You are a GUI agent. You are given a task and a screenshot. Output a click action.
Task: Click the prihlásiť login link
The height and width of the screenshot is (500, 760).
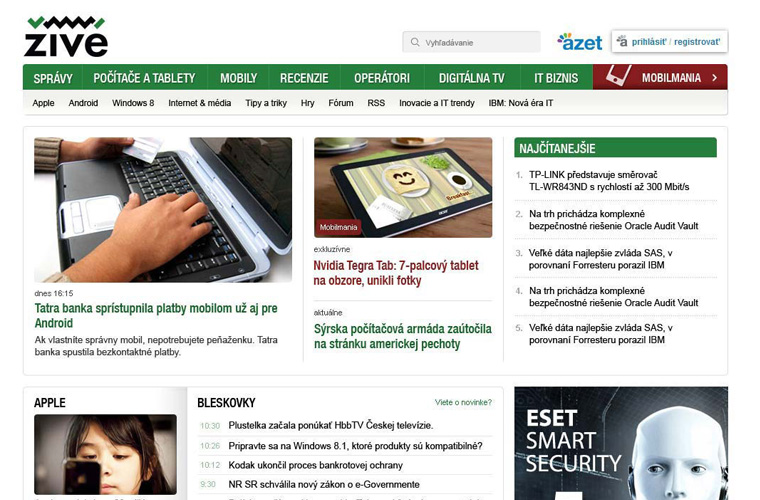click(x=649, y=42)
